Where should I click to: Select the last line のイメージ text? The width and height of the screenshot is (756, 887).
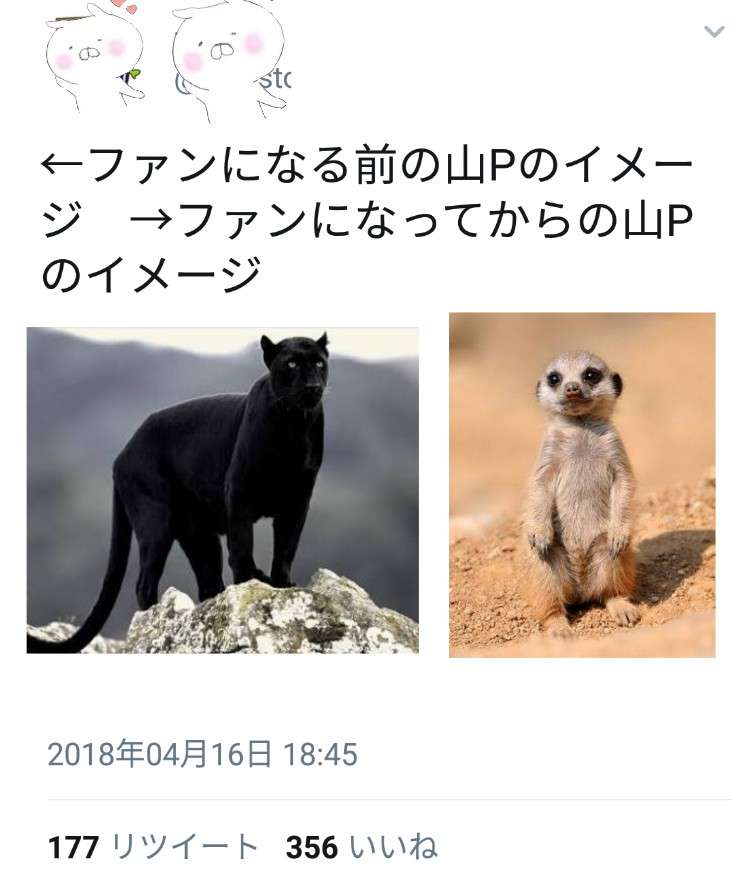pos(151,274)
